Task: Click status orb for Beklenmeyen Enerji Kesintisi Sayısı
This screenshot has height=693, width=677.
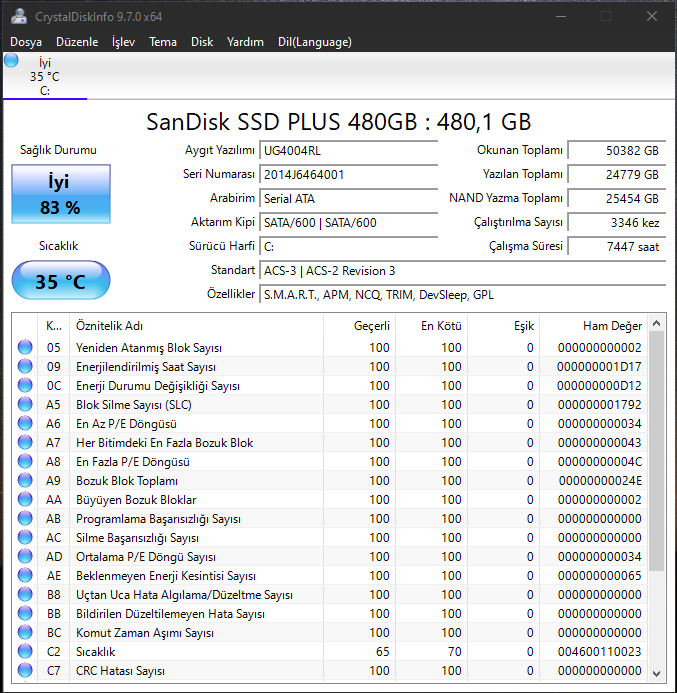Action: click(x=25, y=575)
